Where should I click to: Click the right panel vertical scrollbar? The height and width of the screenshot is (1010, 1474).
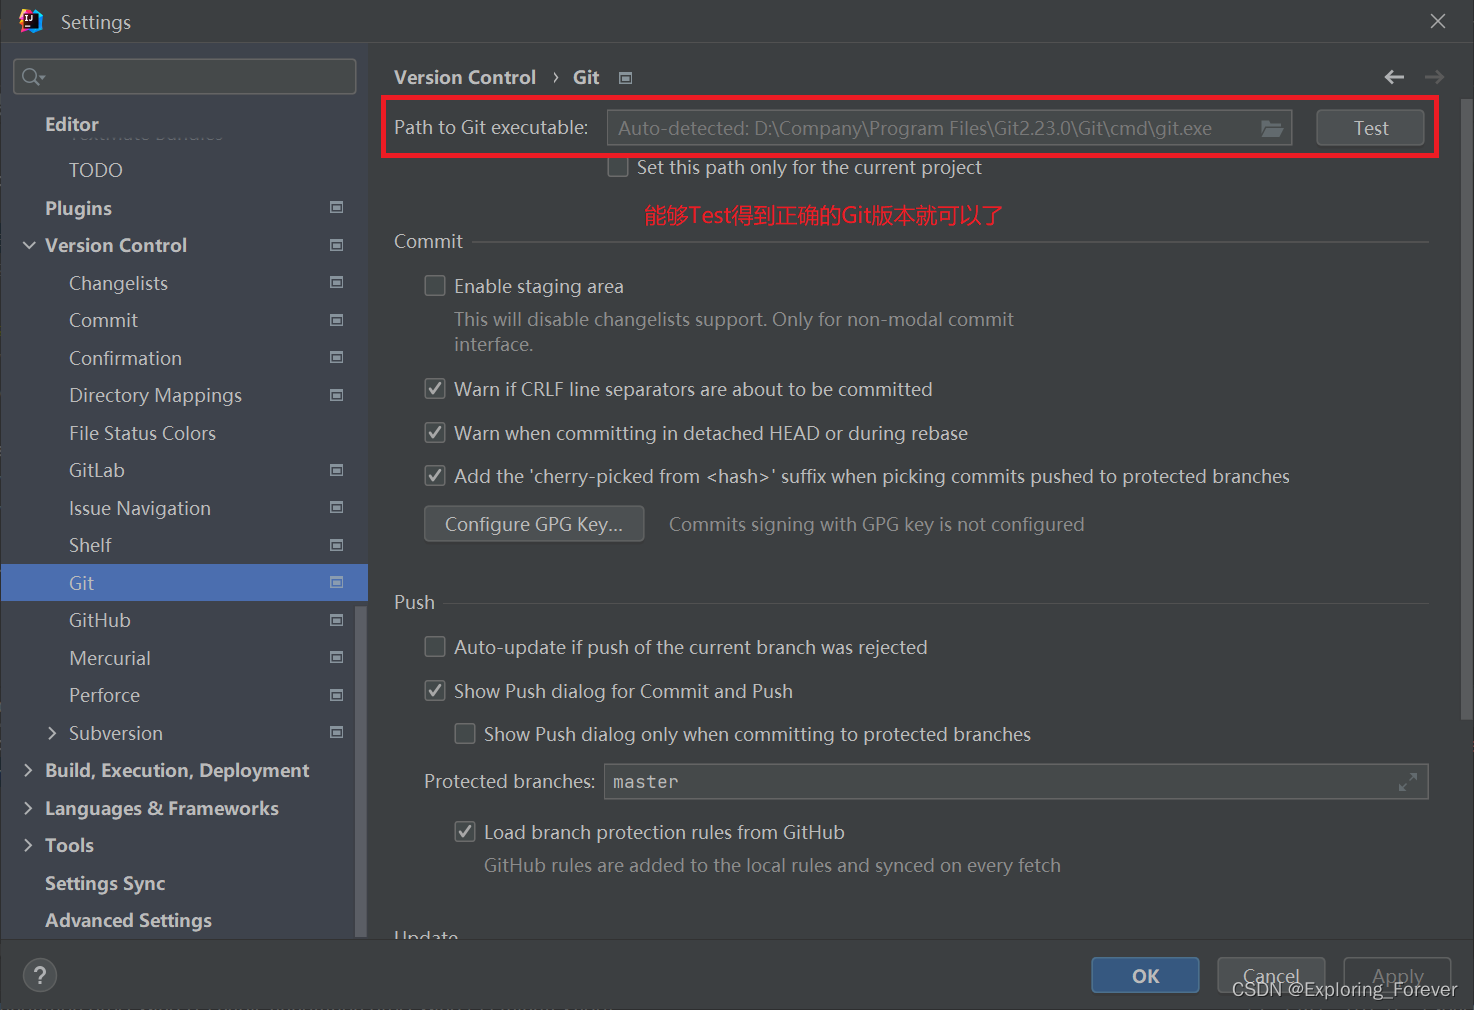(1466, 408)
